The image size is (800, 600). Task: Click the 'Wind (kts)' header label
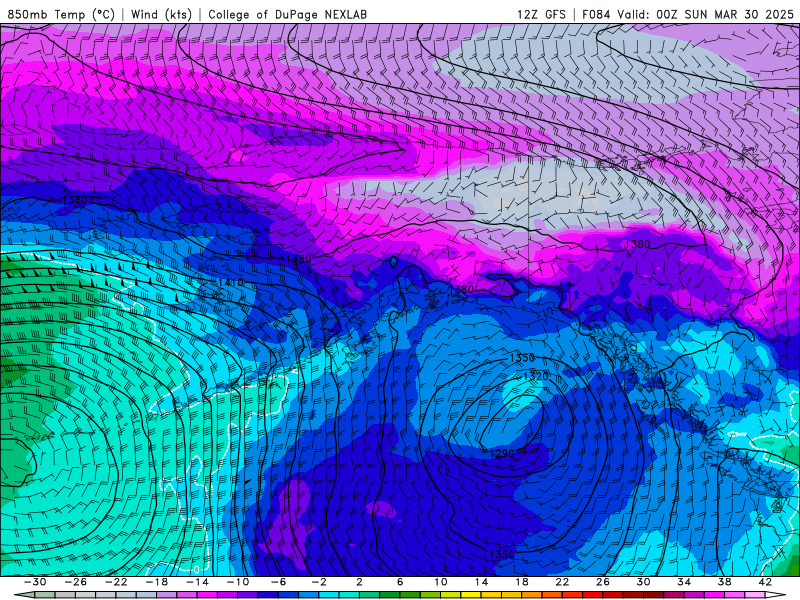click(161, 14)
